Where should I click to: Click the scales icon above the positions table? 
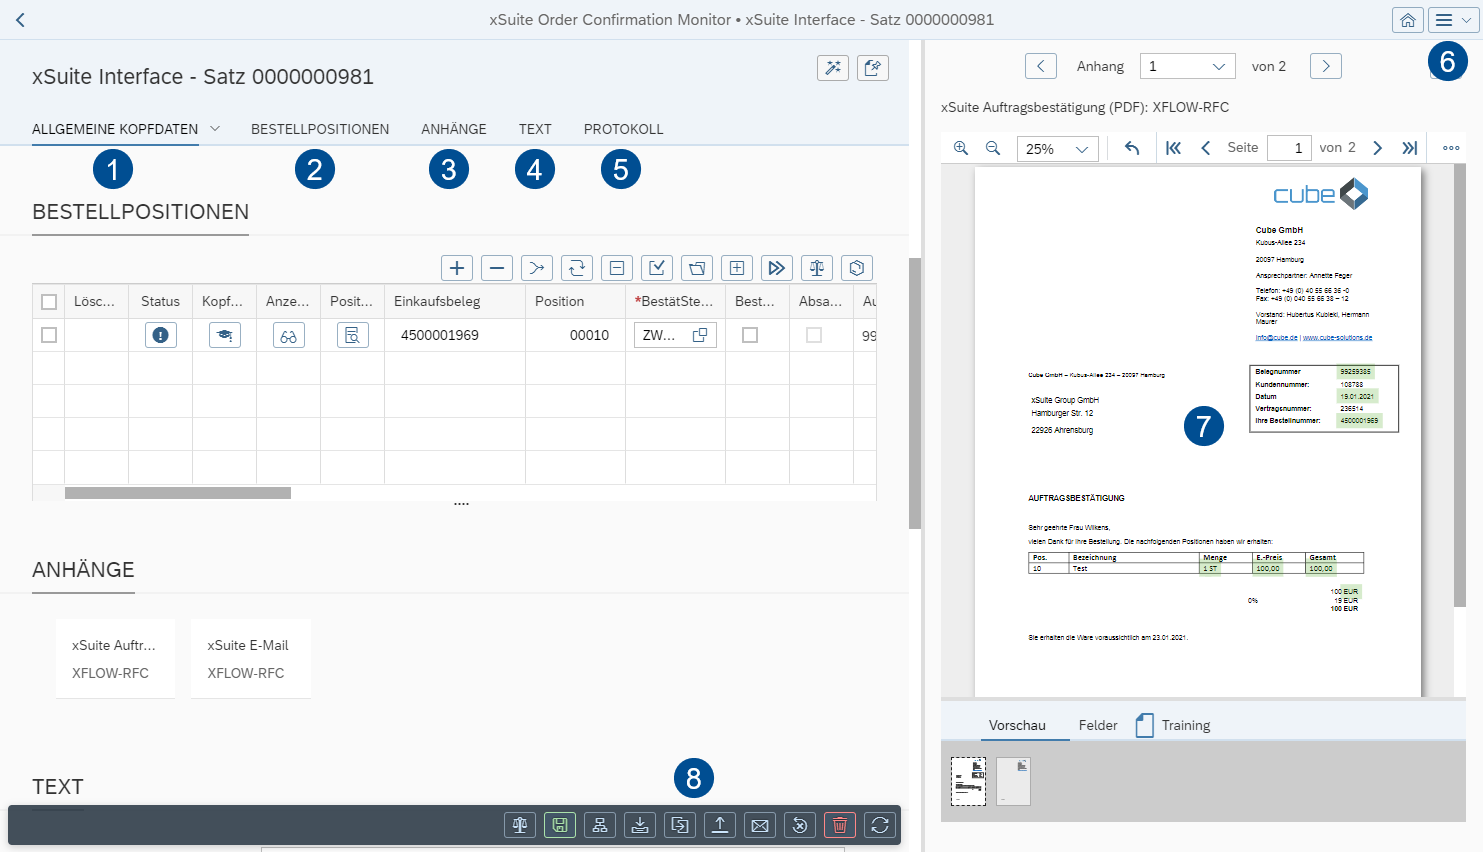(x=817, y=268)
